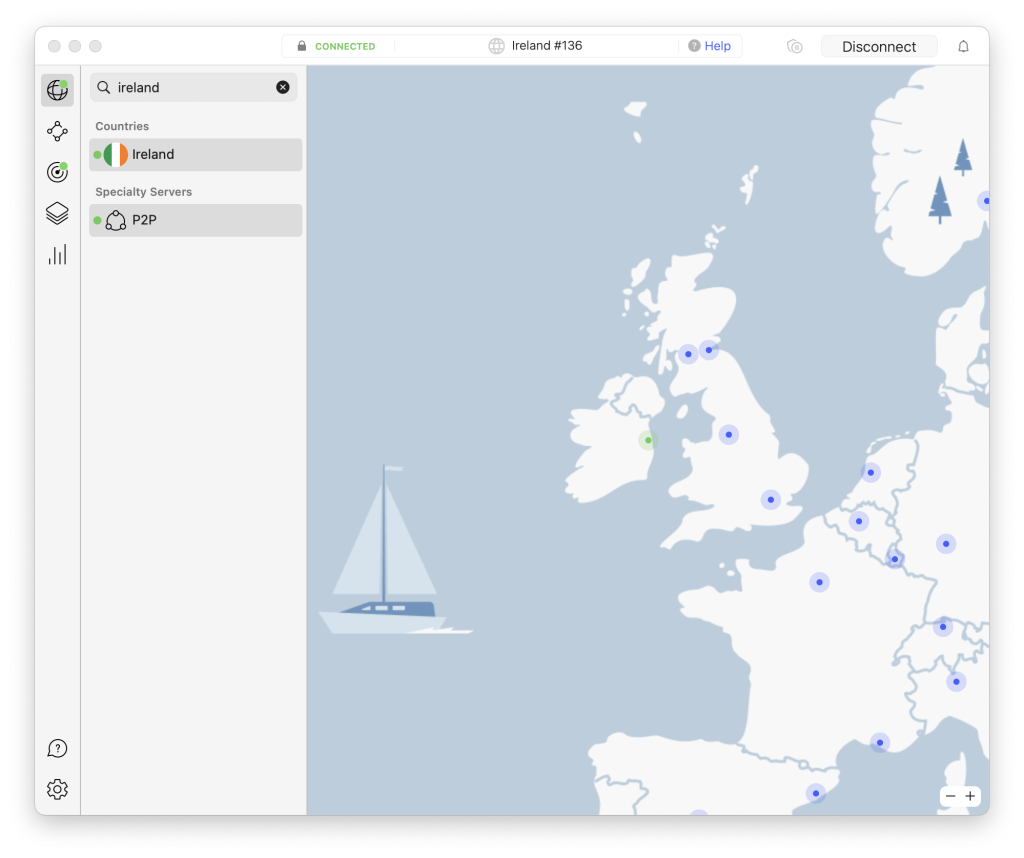The height and width of the screenshot is (858, 1024).
Task: Click the Germany server pin
Action: (x=946, y=543)
